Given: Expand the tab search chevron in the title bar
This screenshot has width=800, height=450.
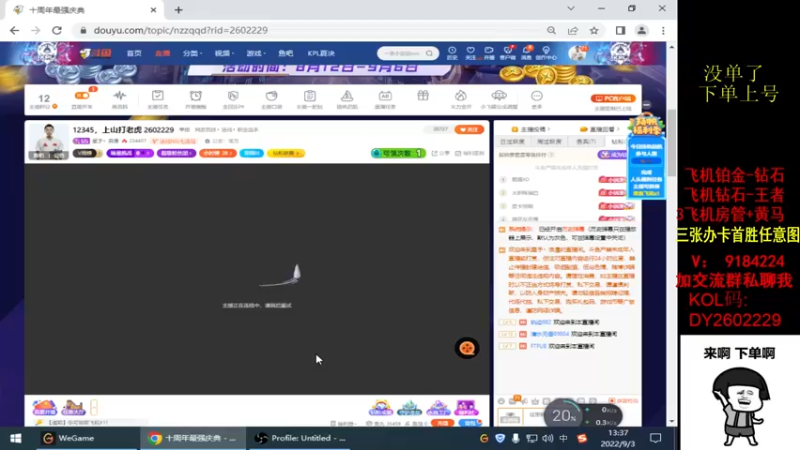Looking at the screenshot, I should pyautogui.click(x=570, y=9).
